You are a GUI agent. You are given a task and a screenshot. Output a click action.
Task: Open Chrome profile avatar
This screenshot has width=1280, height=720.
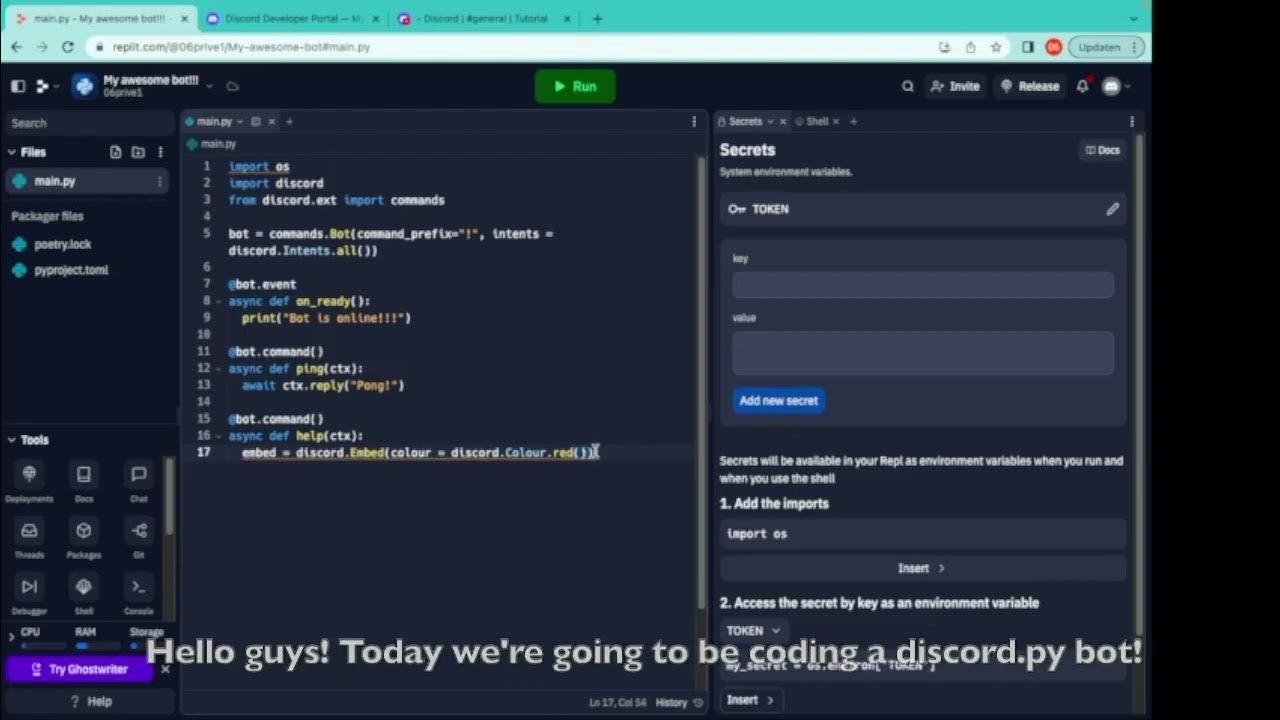tap(1053, 47)
